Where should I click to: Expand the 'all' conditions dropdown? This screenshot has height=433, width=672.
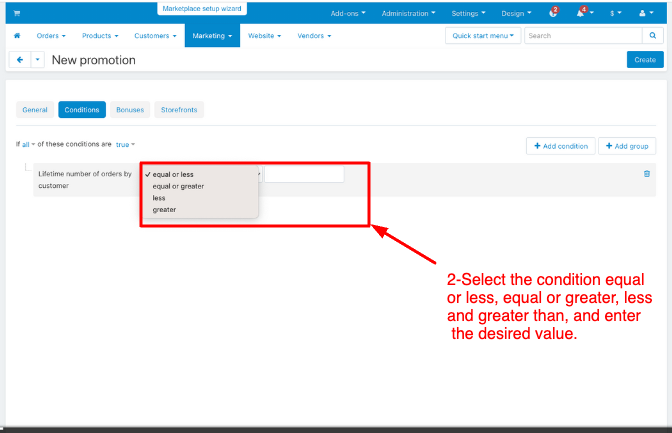28,144
